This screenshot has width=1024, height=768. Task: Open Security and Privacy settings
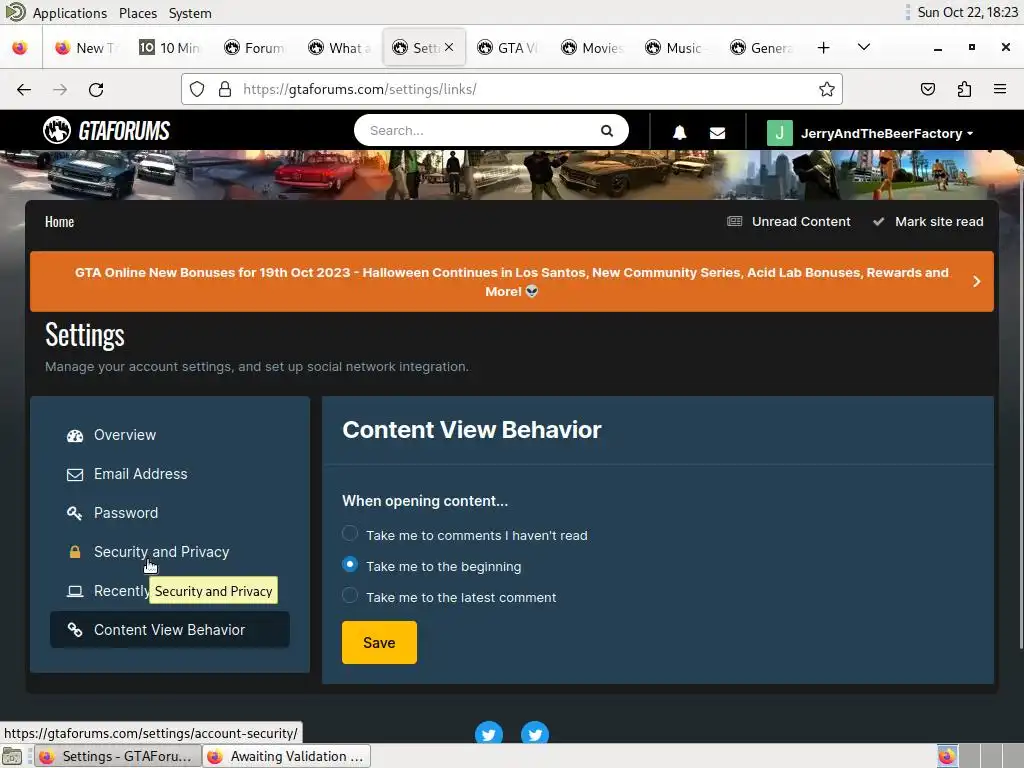tap(161, 552)
